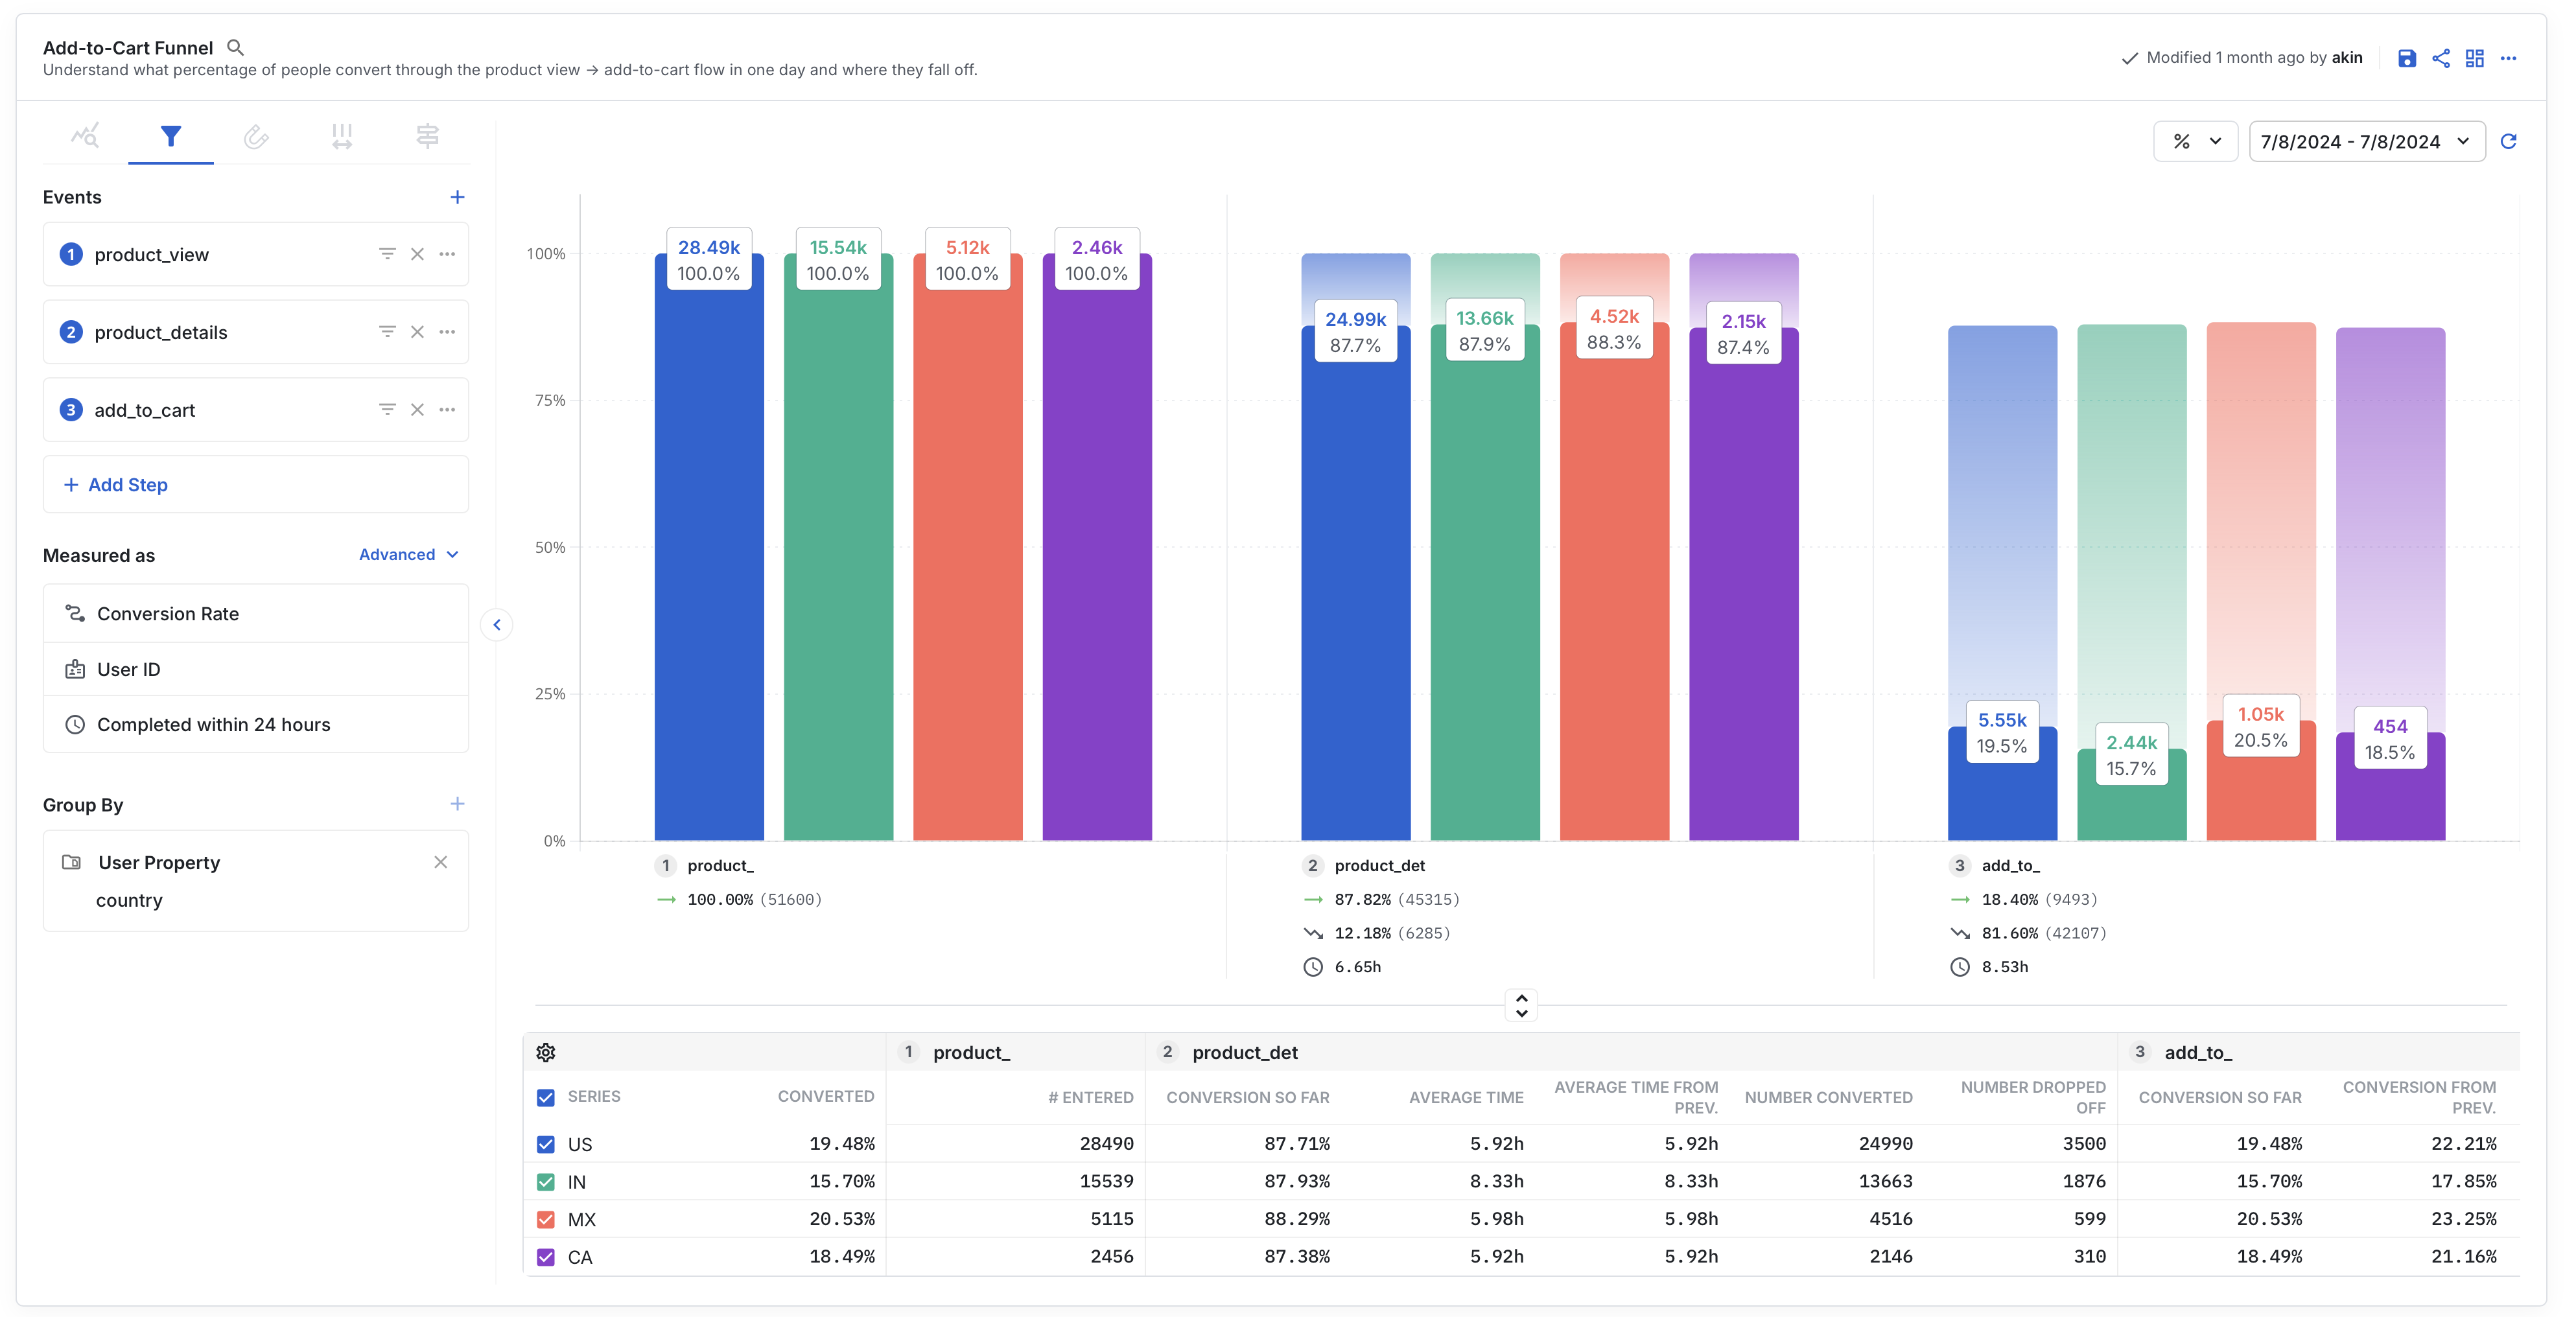Click the 87.82% (45315) conversion stat
Image resolution: width=2576 pixels, height=1317 pixels.
click(1396, 899)
